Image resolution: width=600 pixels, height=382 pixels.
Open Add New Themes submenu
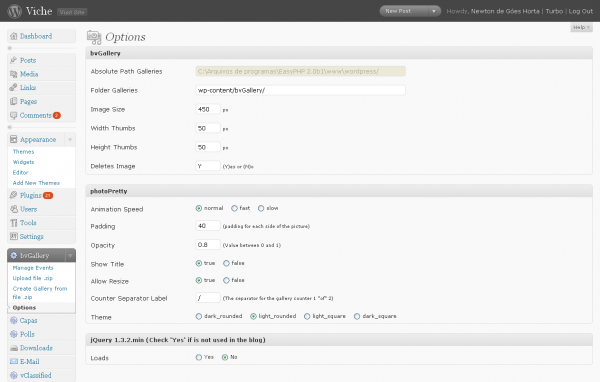(36, 183)
